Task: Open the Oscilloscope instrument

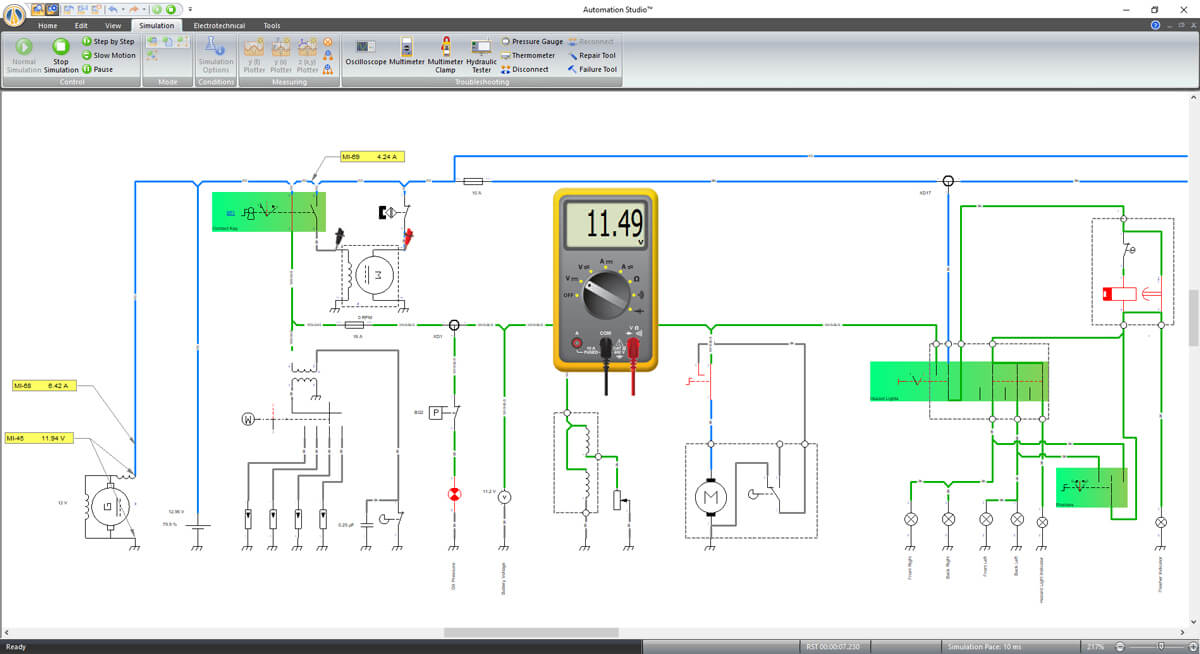Action: [366, 54]
